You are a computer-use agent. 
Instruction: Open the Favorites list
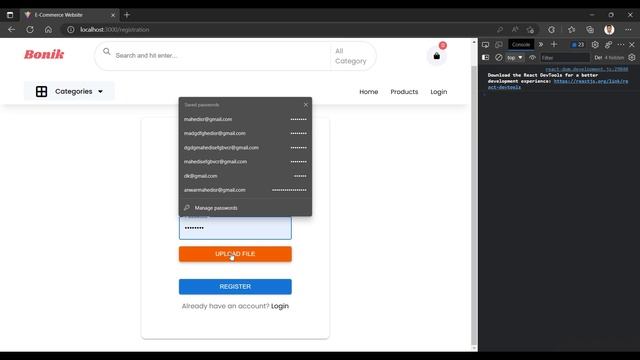pyautogui.click(x=571, y=29)
